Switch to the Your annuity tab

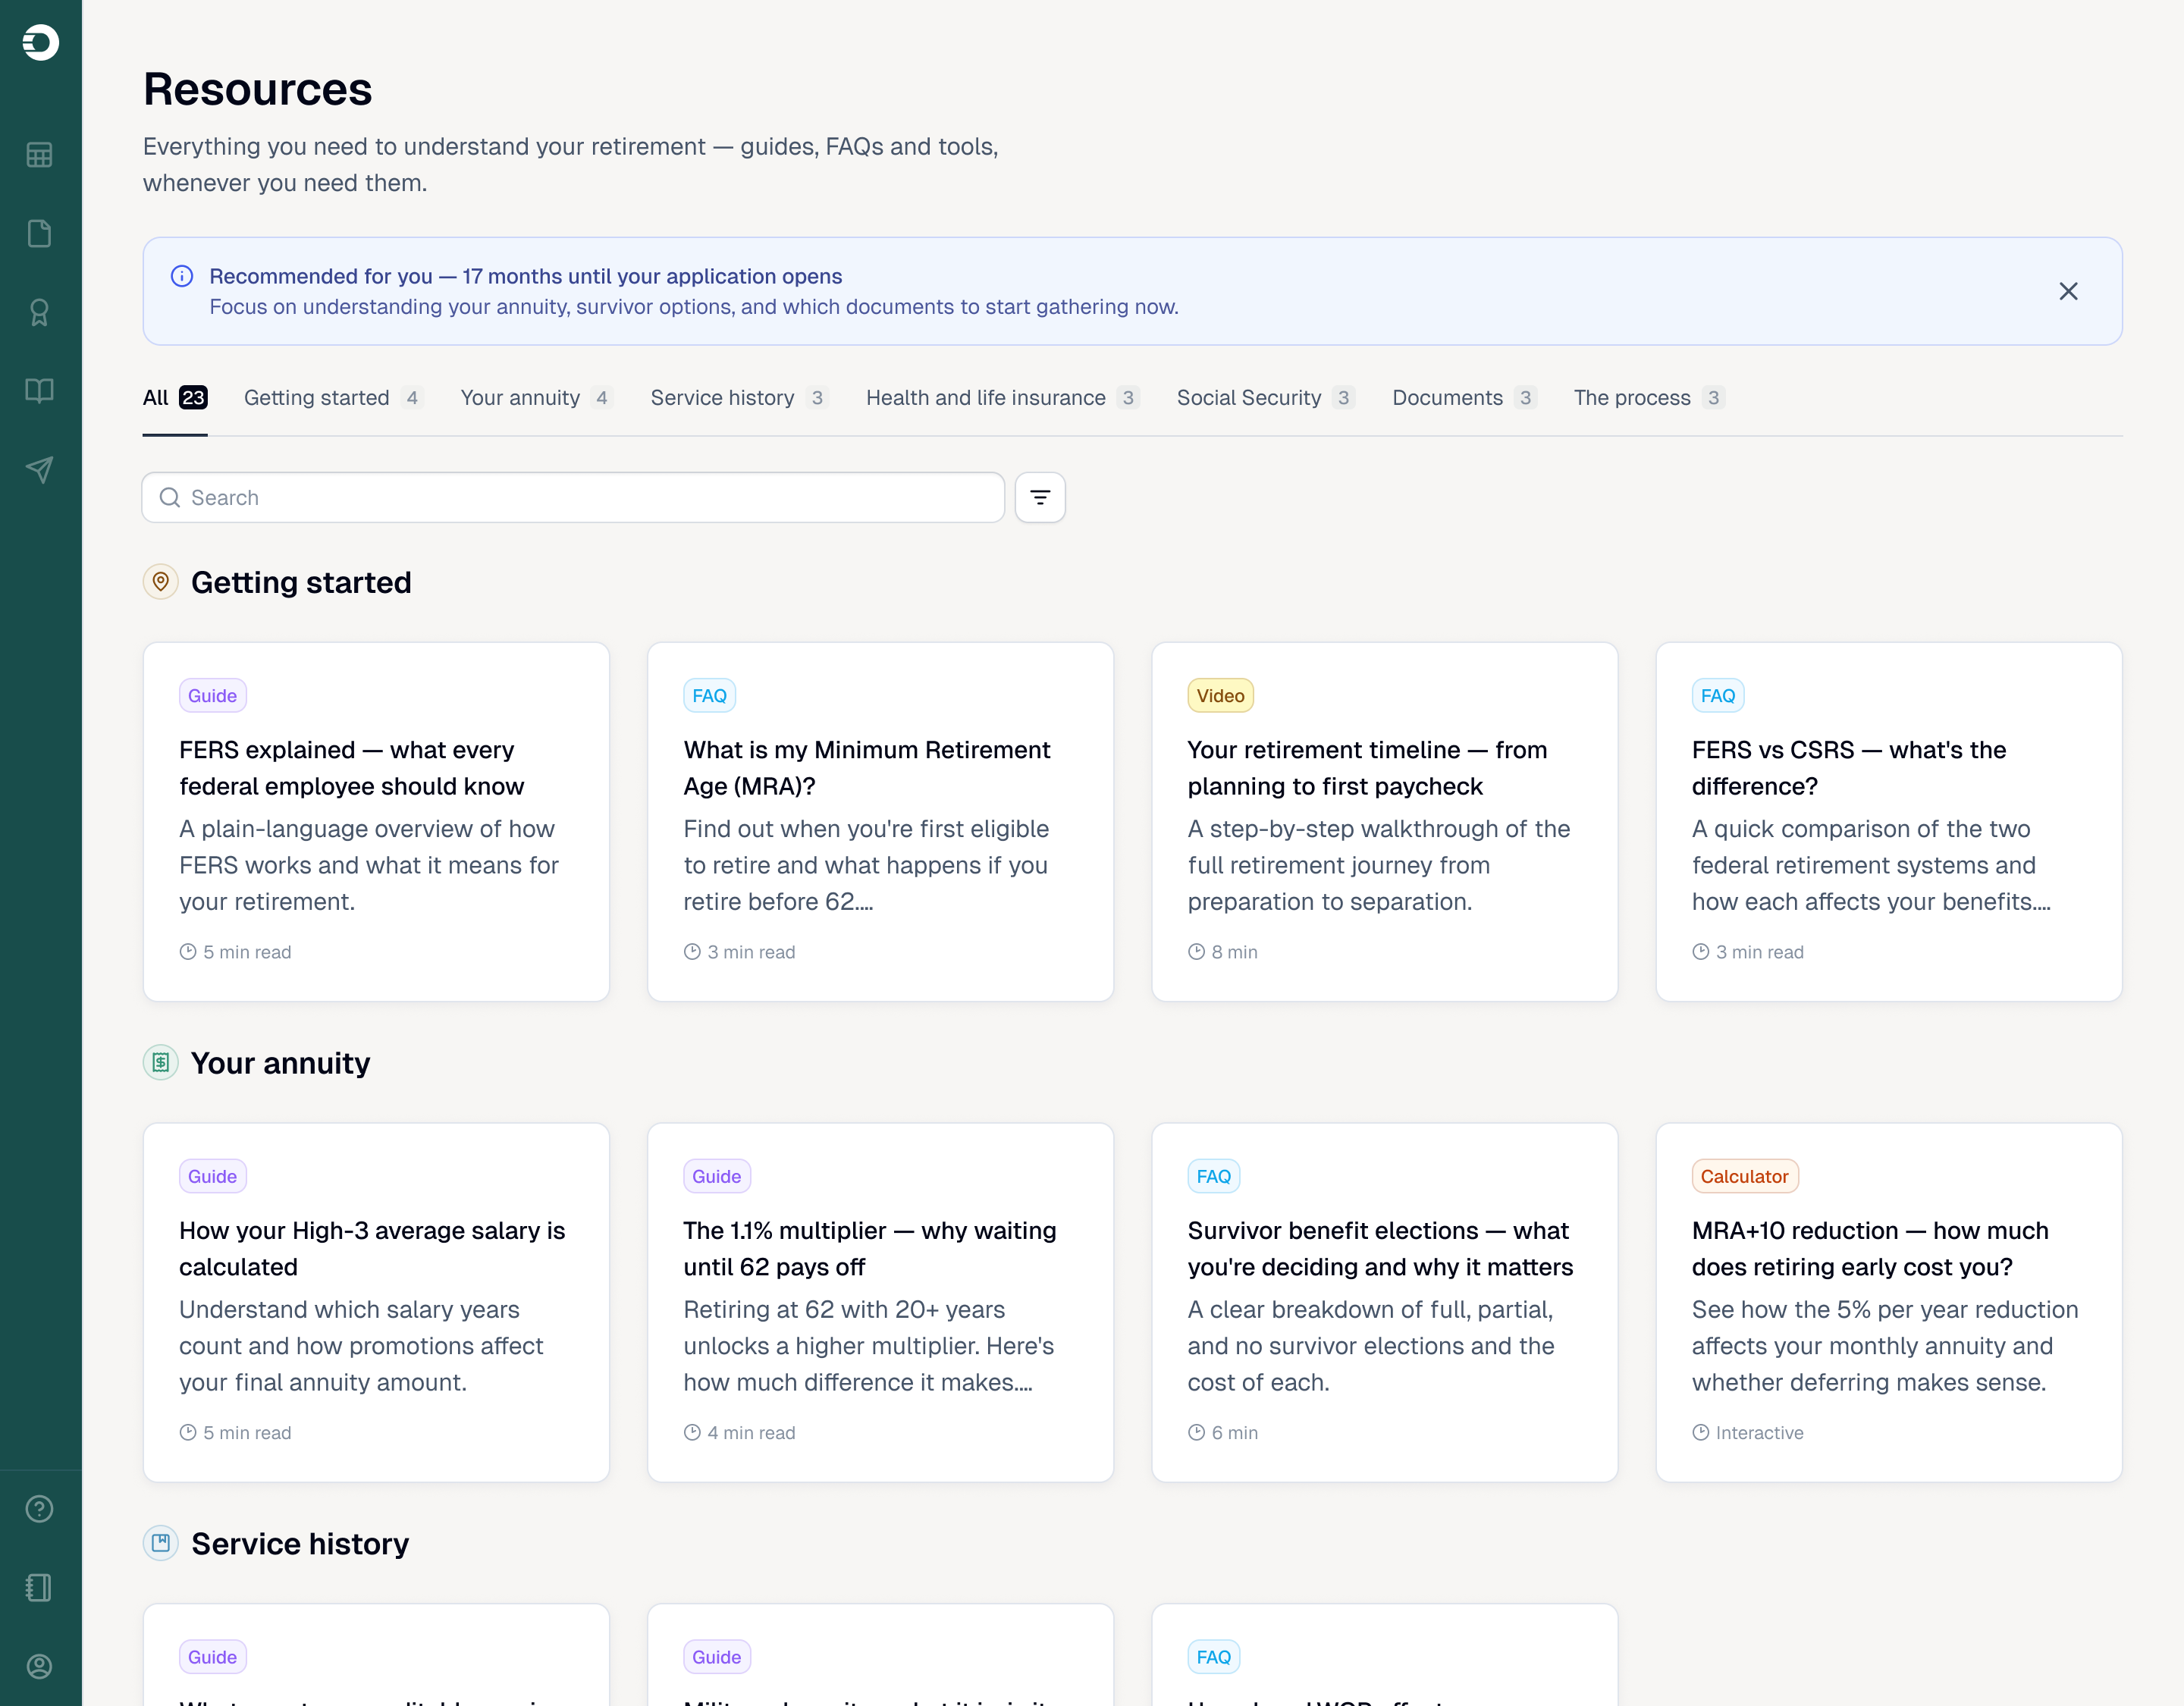[537, 398]
